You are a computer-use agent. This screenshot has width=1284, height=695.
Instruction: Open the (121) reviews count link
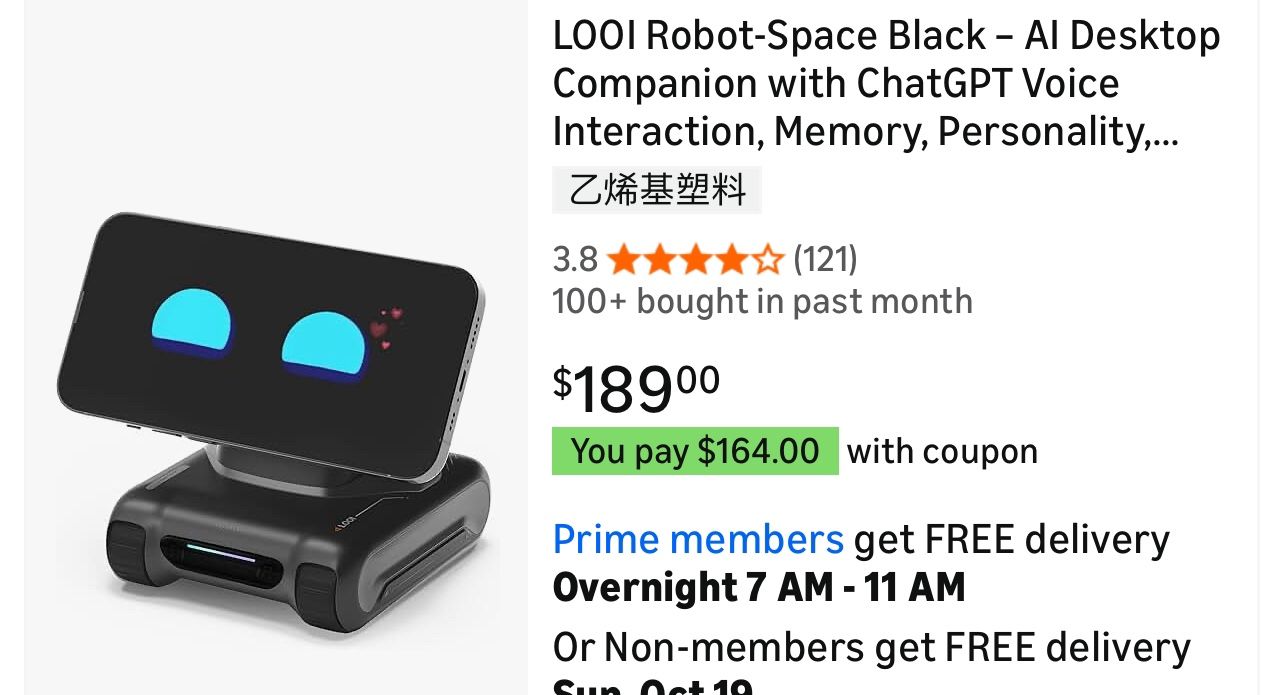click(825, 260)
